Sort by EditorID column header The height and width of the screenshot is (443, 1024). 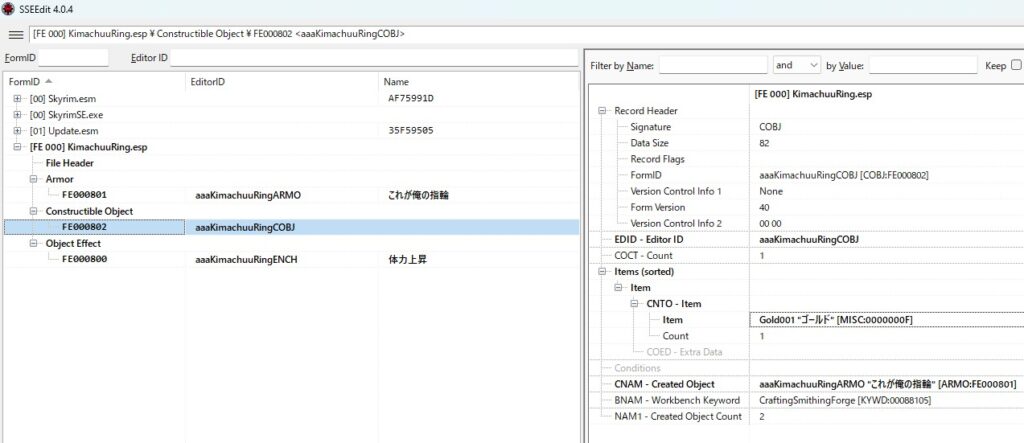211,81
